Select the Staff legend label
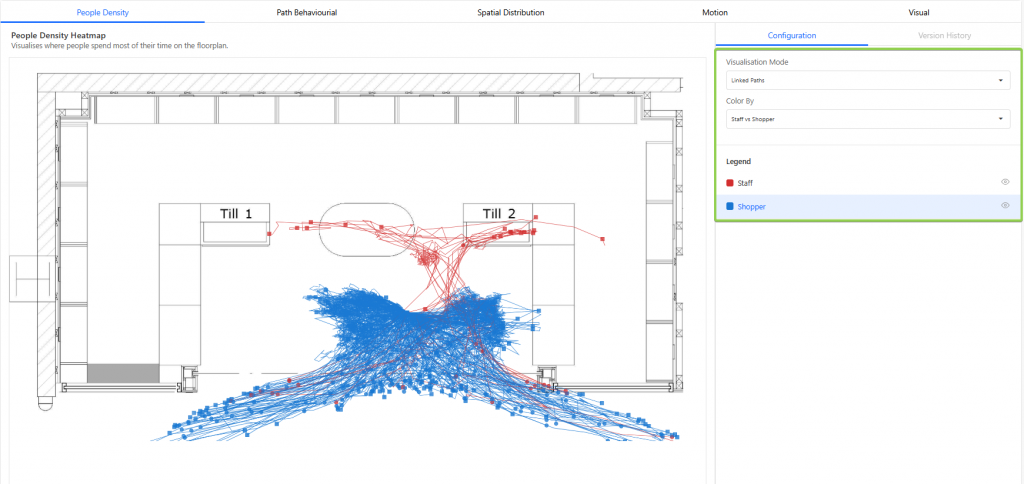This screenshot has width=1024, height=484. 745,183
